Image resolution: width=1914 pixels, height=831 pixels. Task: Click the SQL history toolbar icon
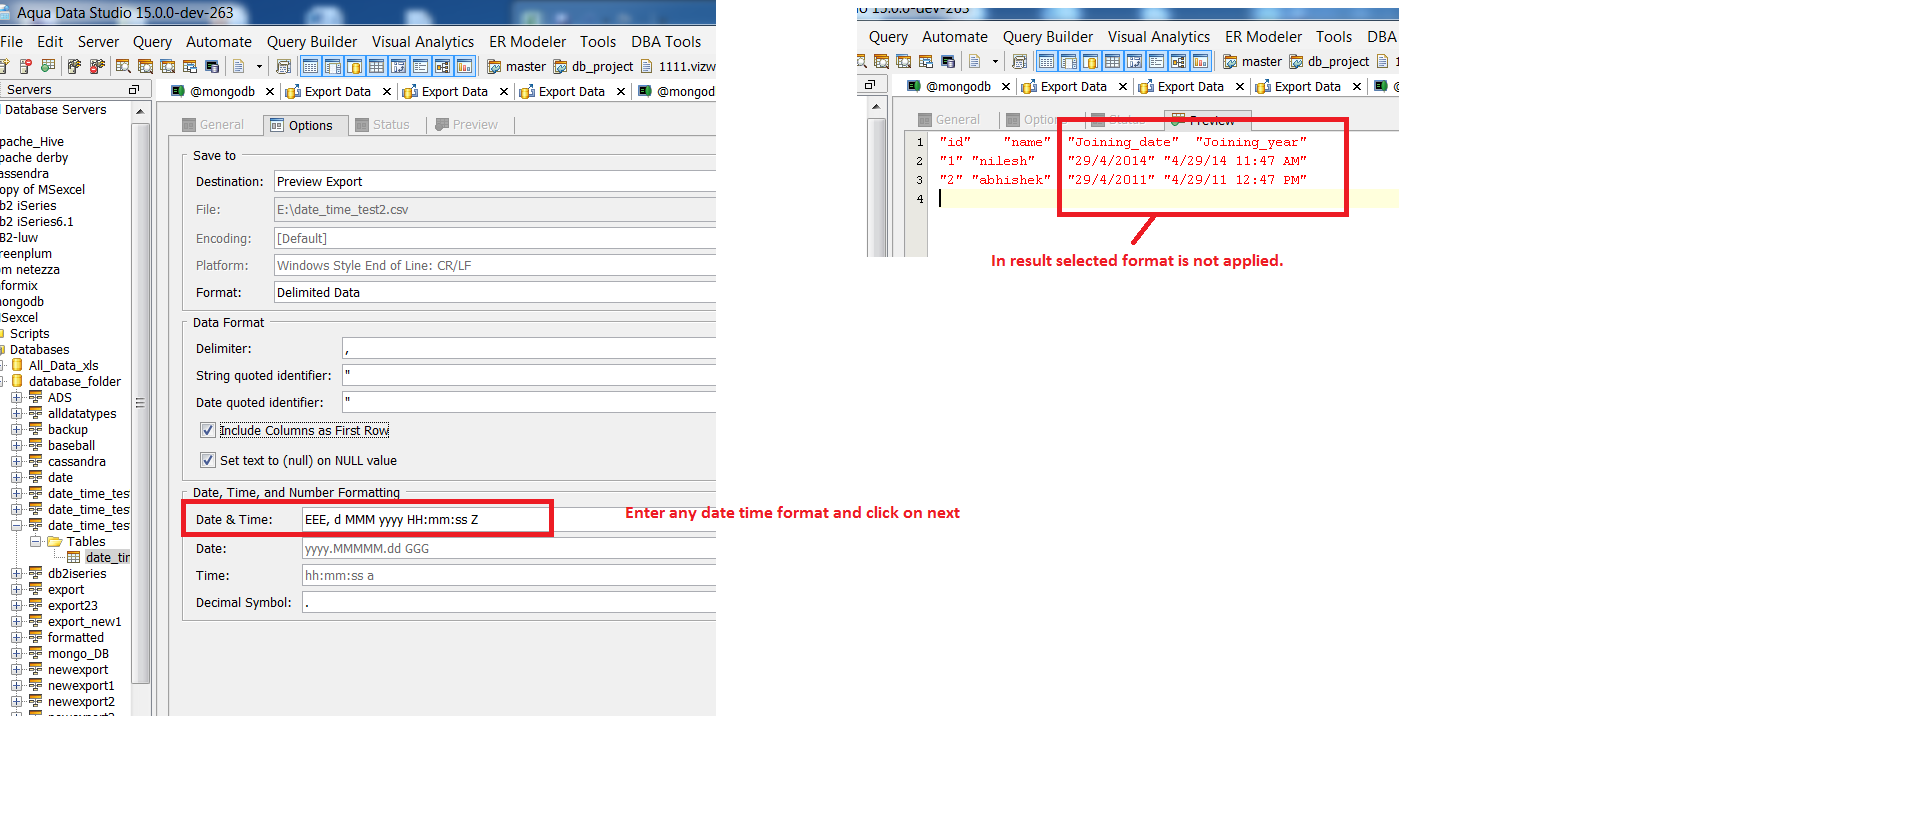(284, 66)
